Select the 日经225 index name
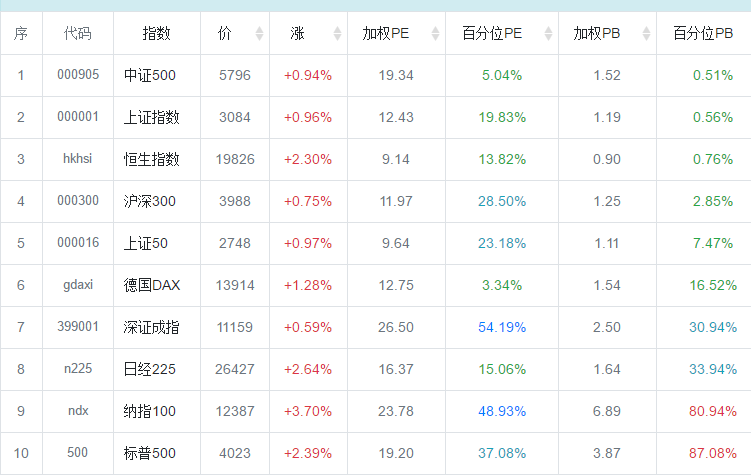751x475 pixels. [x=150, y=369]
